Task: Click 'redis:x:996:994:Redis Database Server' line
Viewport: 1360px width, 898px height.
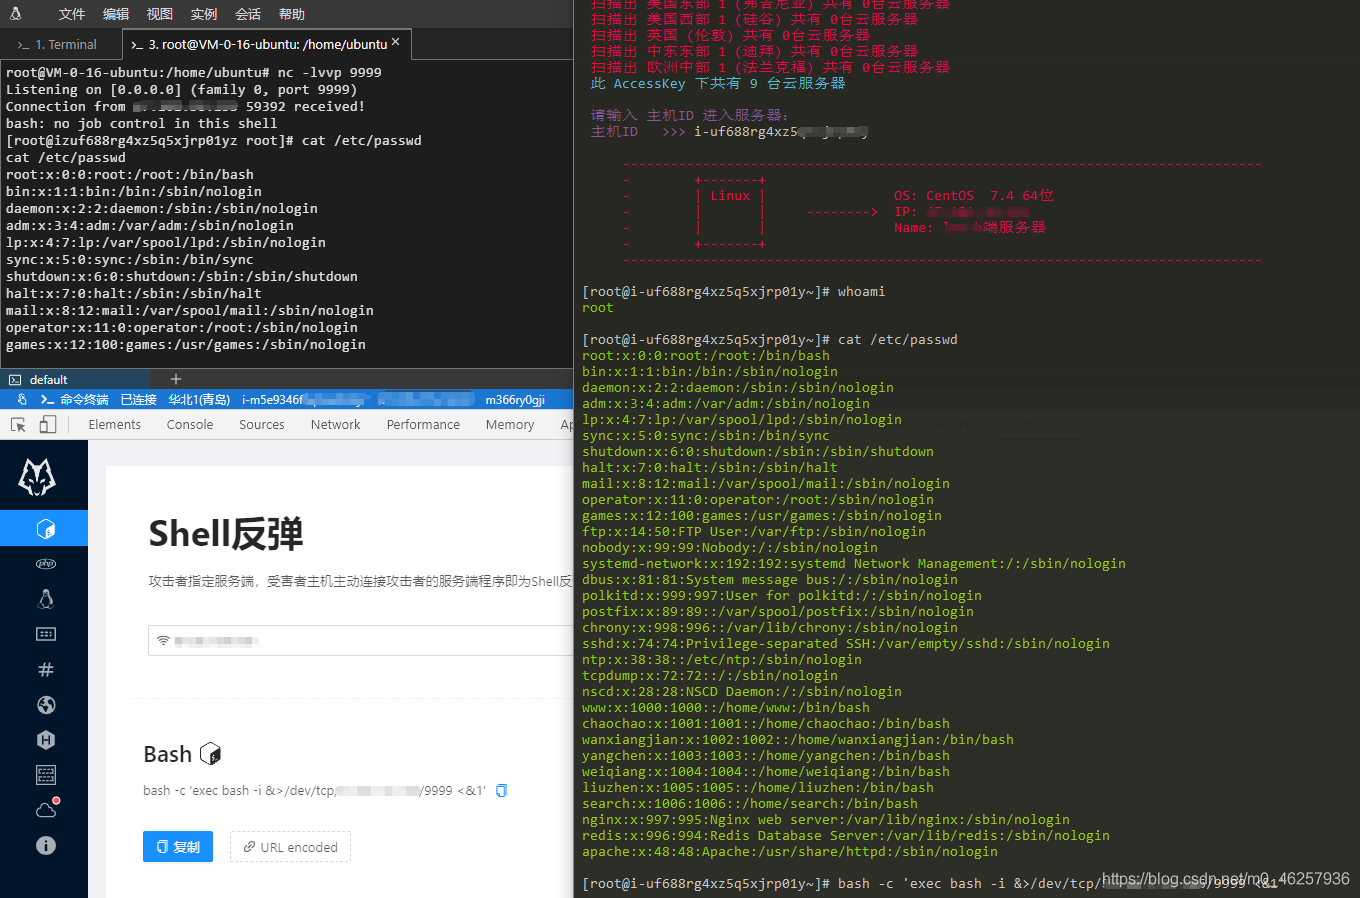Action: [846, 836]
